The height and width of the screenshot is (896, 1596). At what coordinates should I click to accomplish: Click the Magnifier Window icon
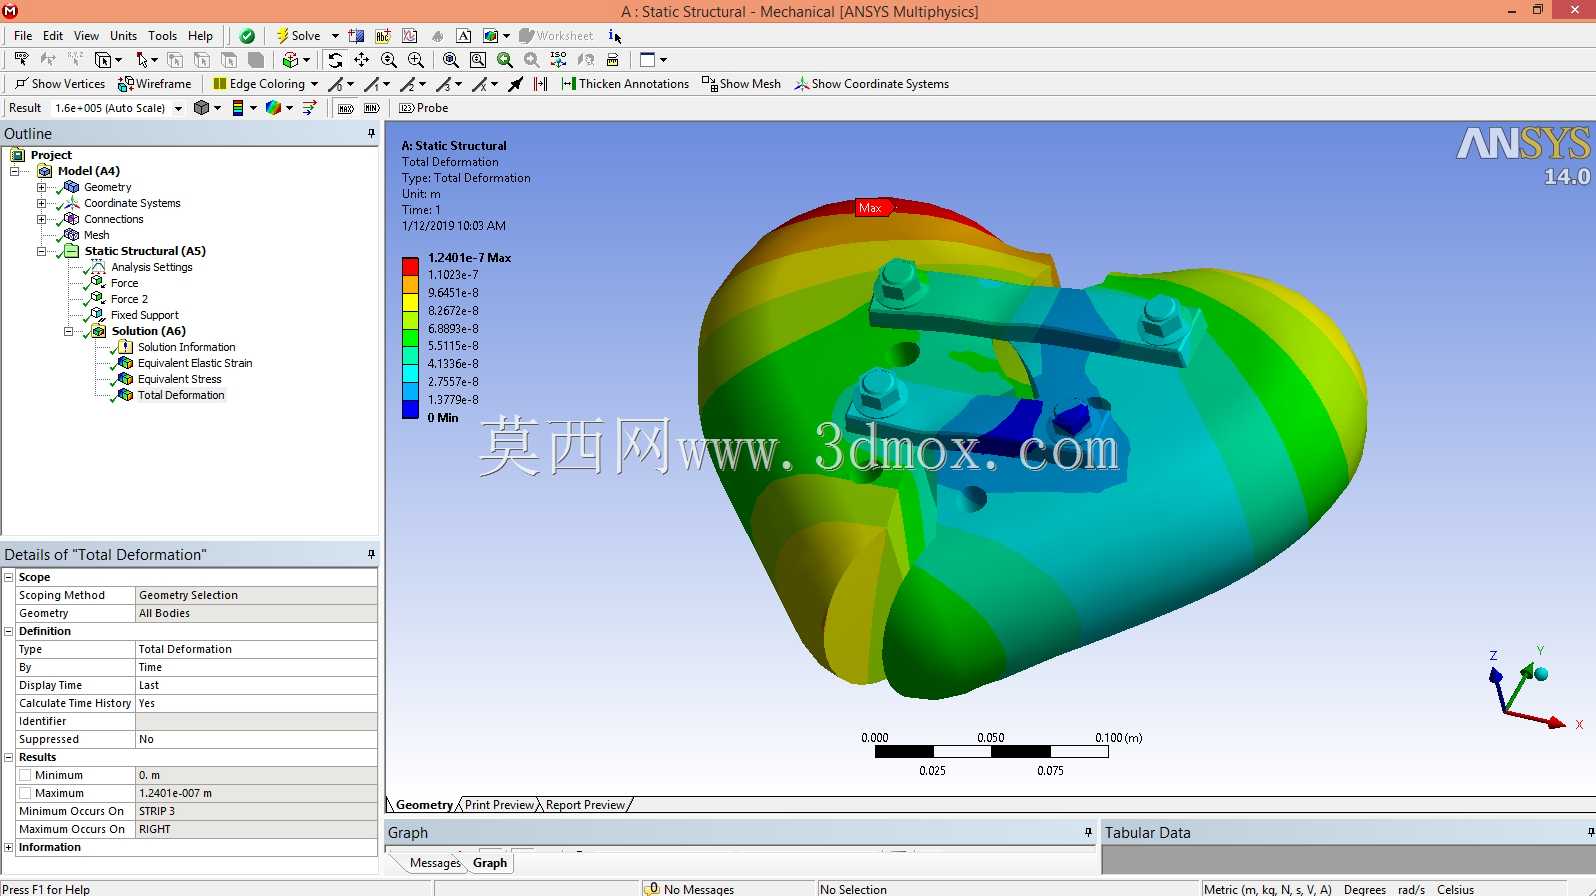click(478, 60)
